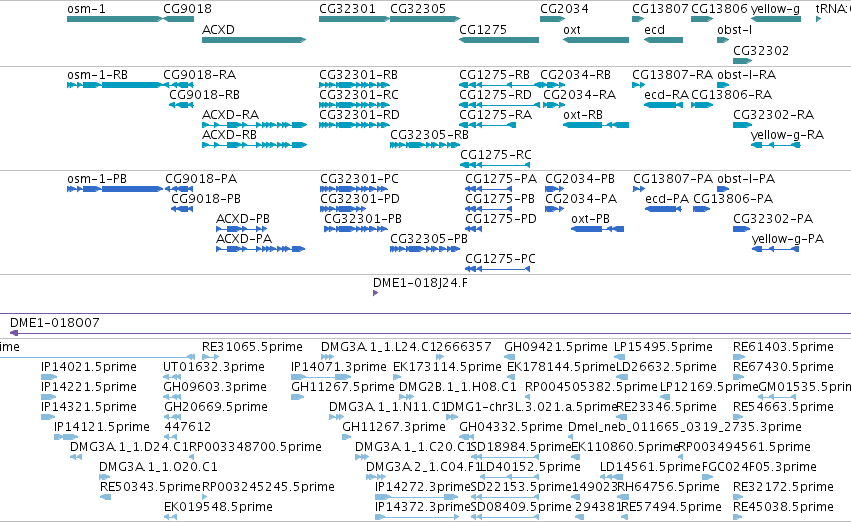Click the CG32301-RD transcript label
The height and width of the screenshot is (522, 851).
coord(359,115)
